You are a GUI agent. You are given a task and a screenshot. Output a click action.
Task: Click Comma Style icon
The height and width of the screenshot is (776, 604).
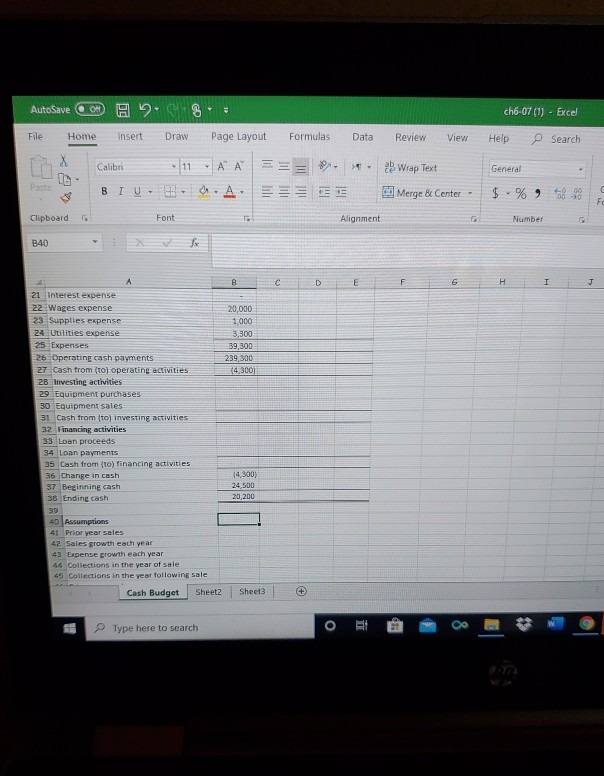[538, 194]
